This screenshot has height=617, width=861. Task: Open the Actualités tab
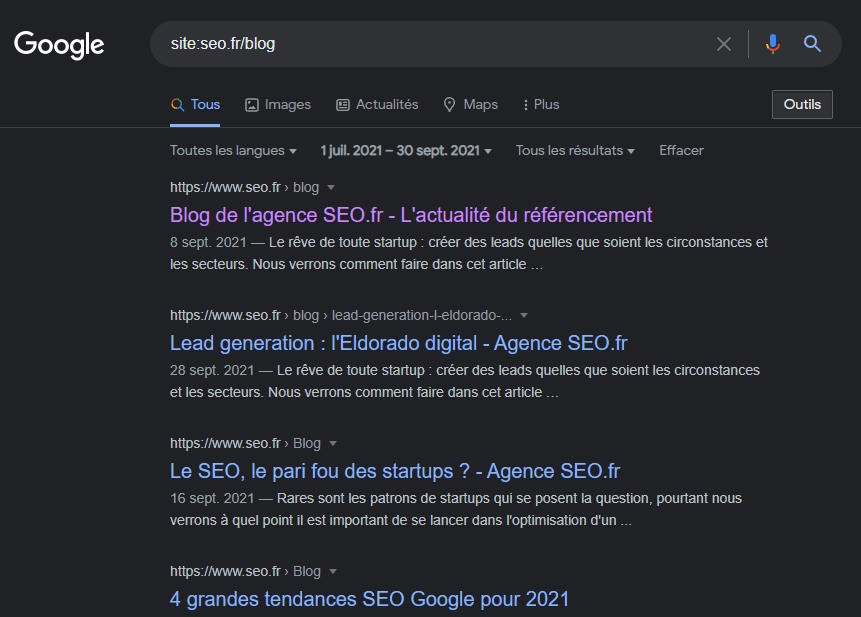(x=377, y=104)
